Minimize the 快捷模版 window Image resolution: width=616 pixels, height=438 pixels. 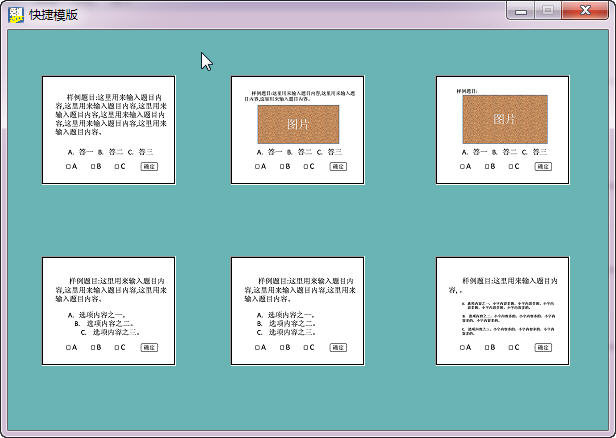pyautogui.click(x=520, y=10)
